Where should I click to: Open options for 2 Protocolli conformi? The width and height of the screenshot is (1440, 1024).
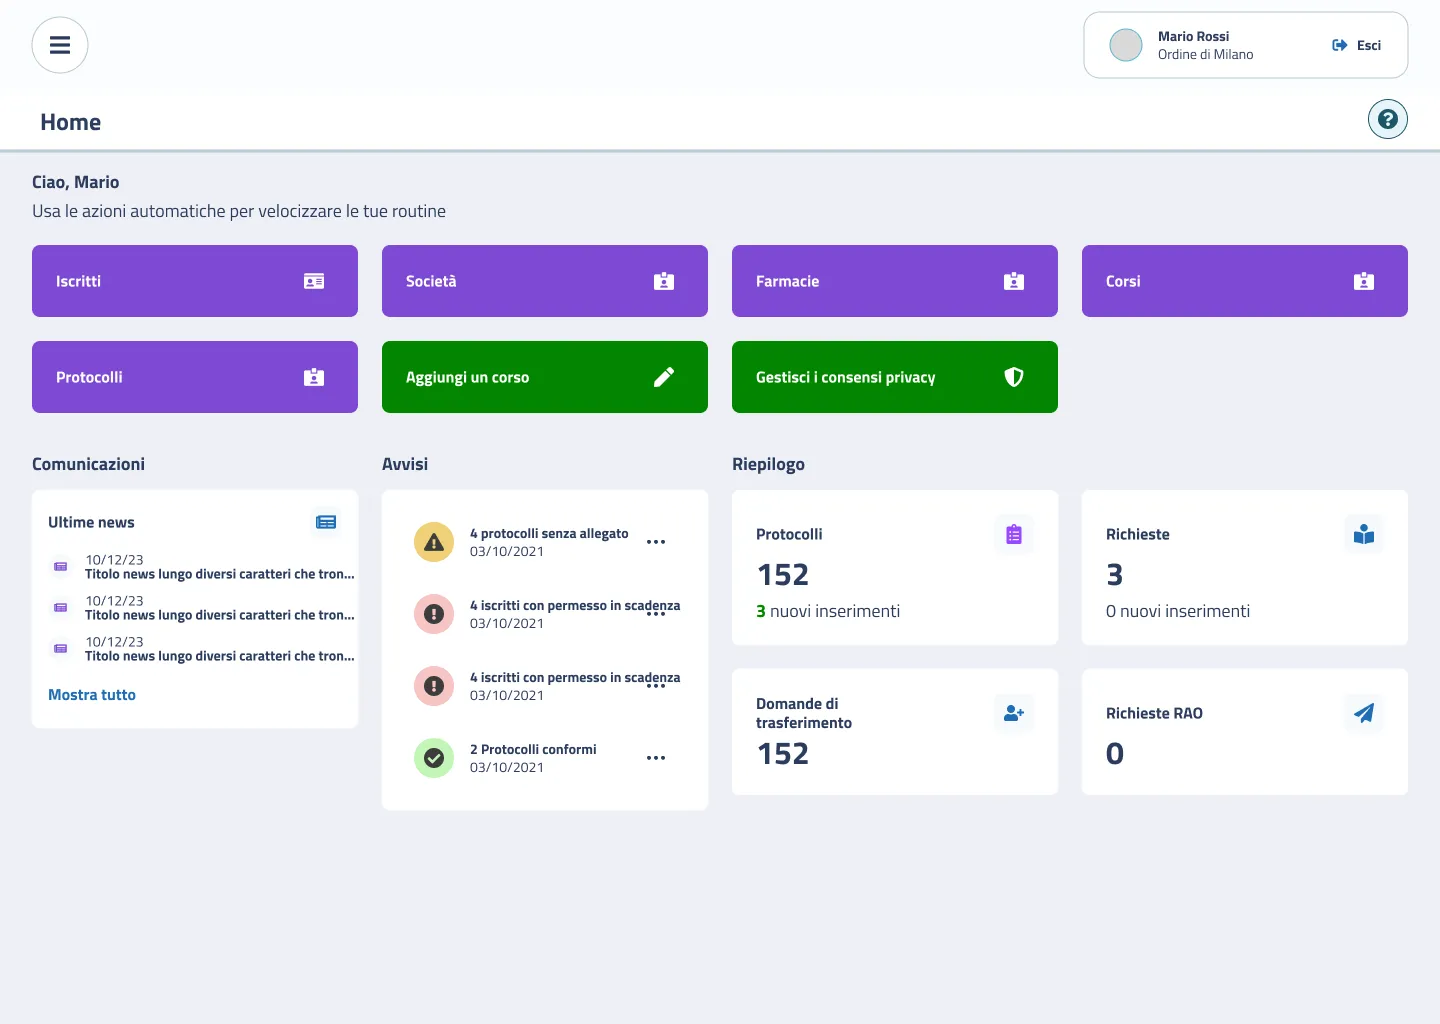coord(656,758)
